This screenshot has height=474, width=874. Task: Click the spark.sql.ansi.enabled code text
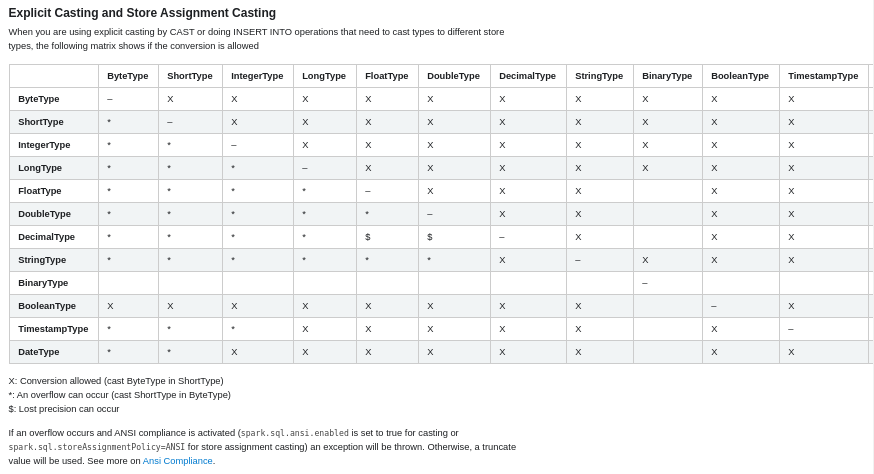point(295,433)
